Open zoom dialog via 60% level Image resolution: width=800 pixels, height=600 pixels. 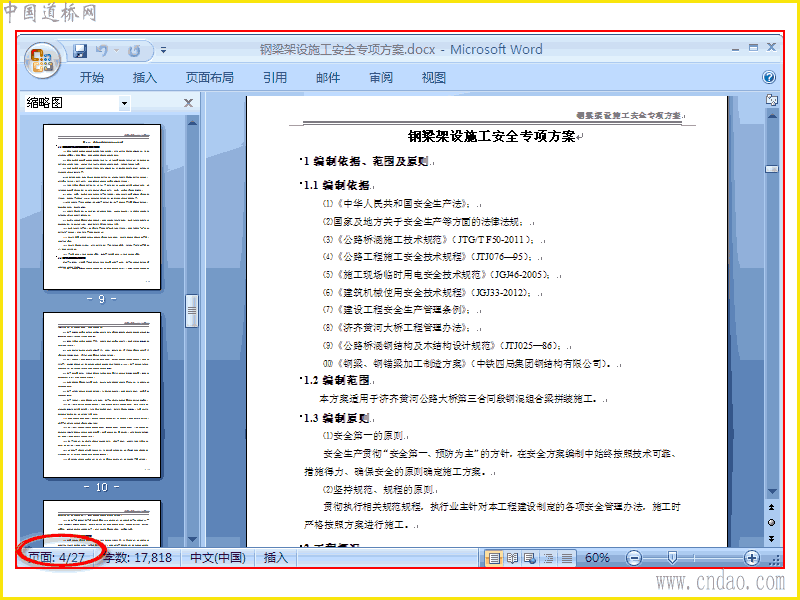coord(597,558)
